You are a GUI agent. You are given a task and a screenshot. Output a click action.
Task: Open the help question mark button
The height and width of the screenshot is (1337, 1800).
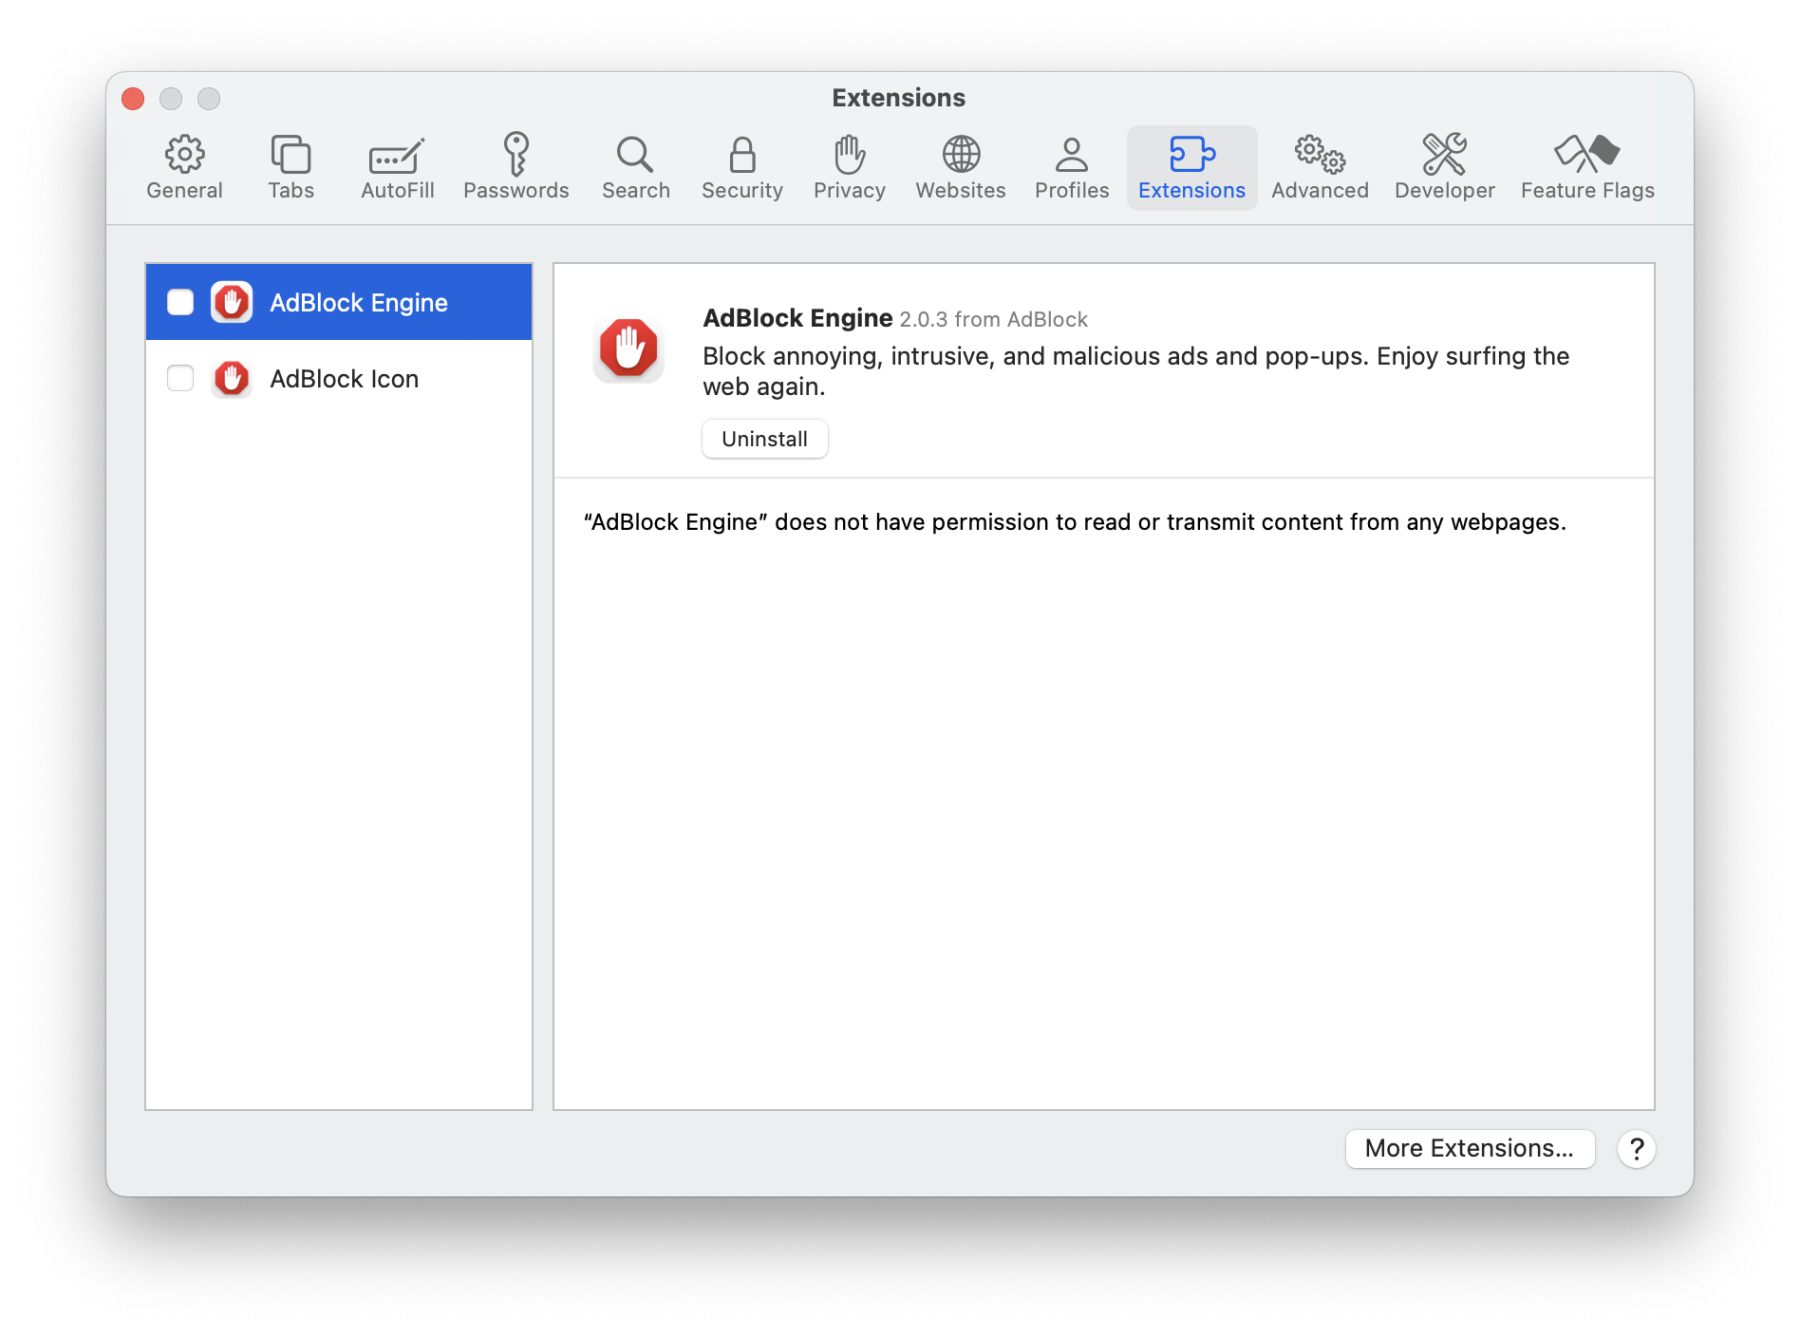tap(1636, 1148)
